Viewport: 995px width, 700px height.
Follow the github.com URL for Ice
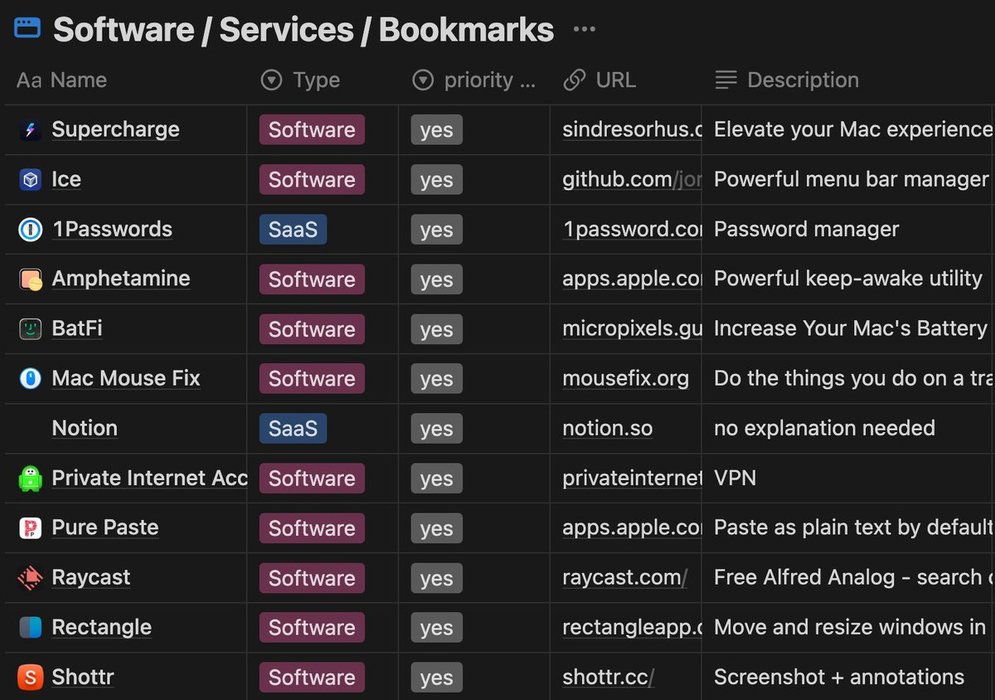632,180
